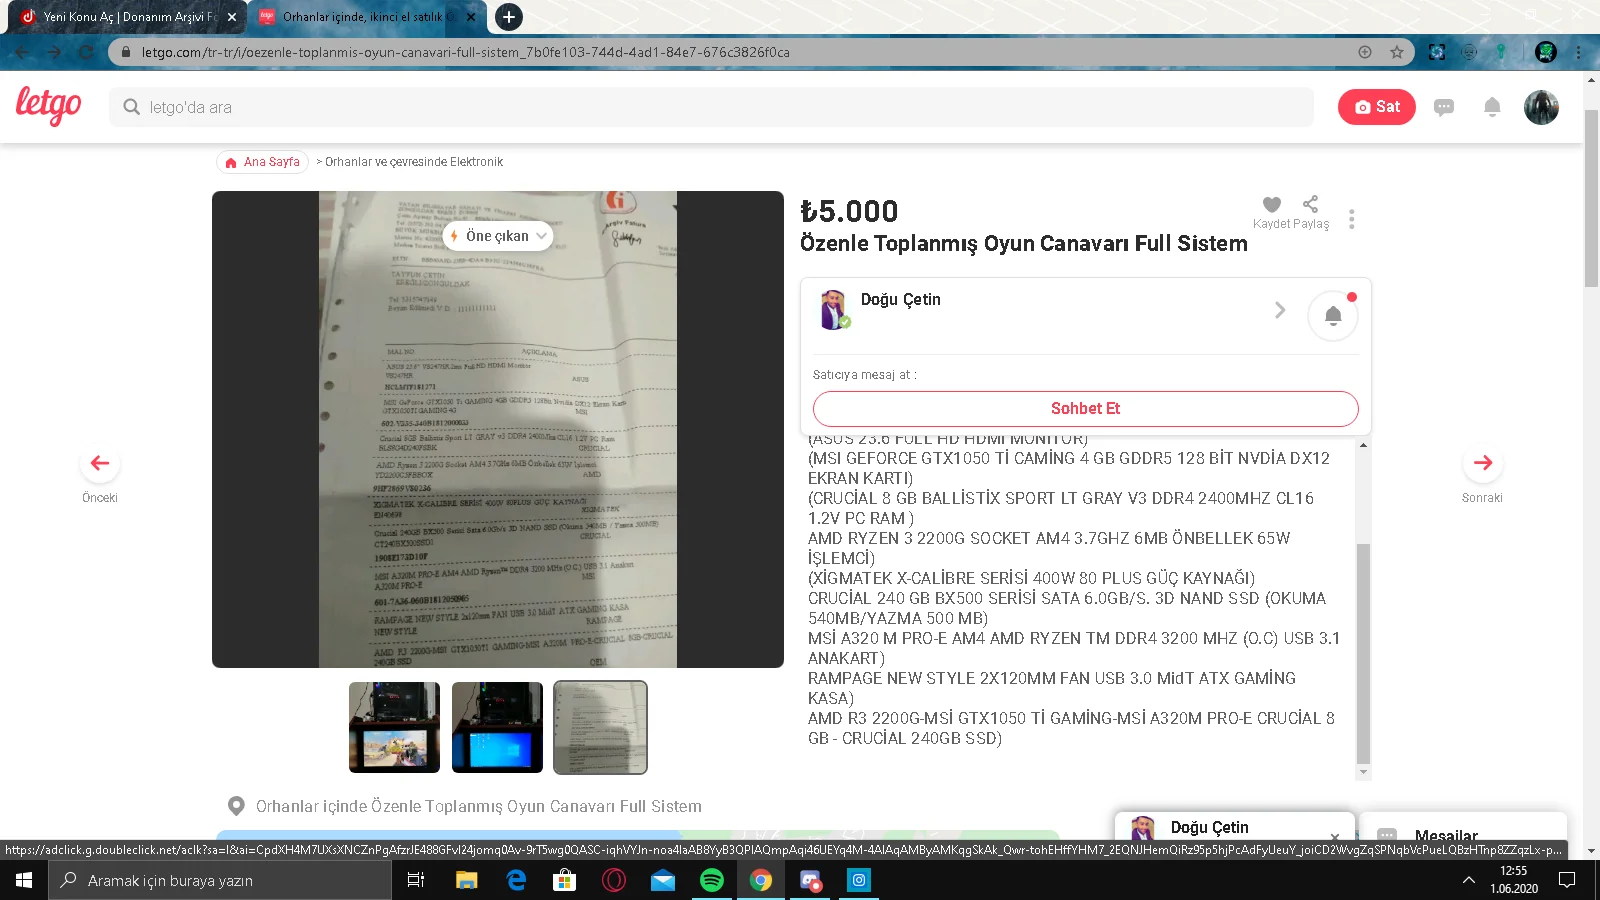Click the Windows taskbar search box

coord(220,880)
